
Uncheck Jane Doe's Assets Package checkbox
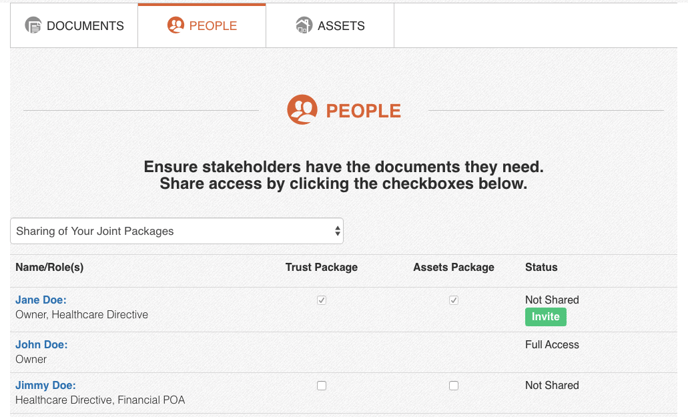pyautogui.click(x=454, y=300)
